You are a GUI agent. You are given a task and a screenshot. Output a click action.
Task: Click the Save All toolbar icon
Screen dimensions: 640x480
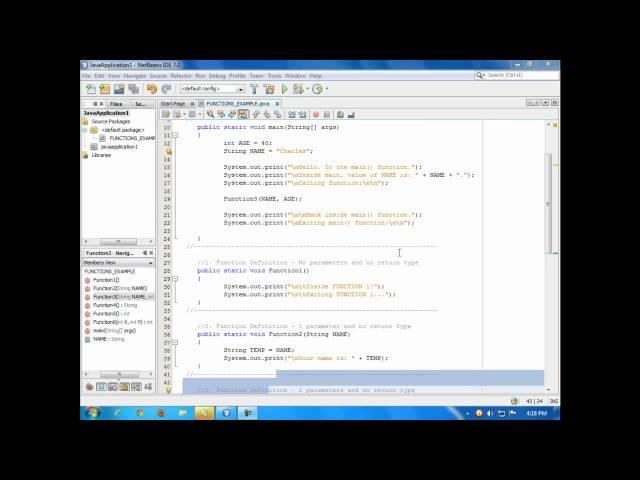click(x=133, y=89)
